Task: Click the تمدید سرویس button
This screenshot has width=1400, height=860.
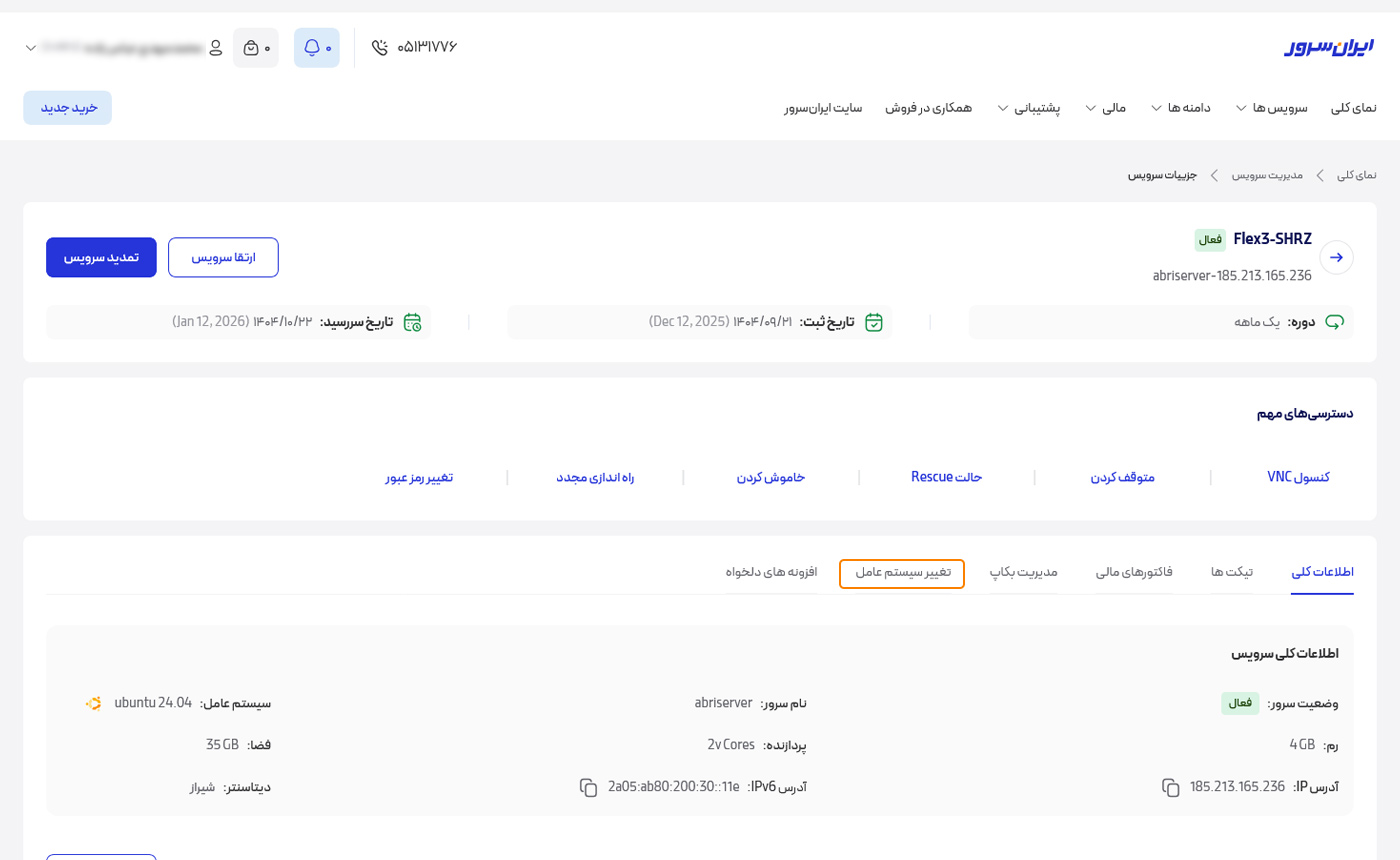Action: click(x=101, y=257)
